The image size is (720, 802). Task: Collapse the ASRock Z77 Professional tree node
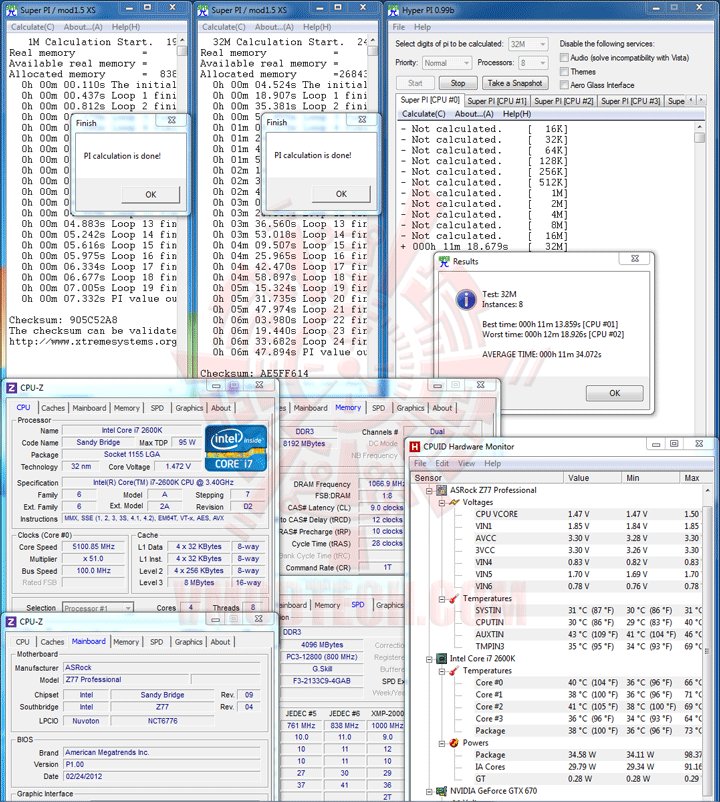430,491
